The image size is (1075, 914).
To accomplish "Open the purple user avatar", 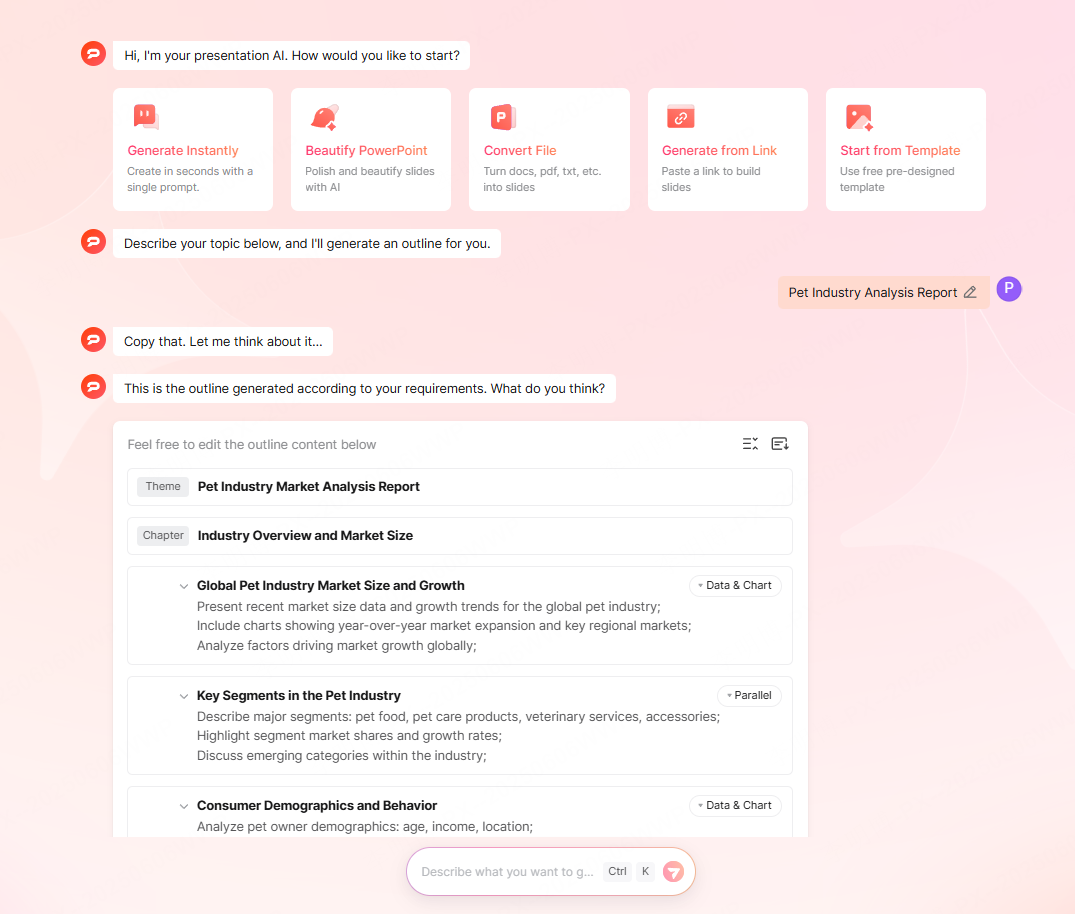I will (x=1009, y=290).
